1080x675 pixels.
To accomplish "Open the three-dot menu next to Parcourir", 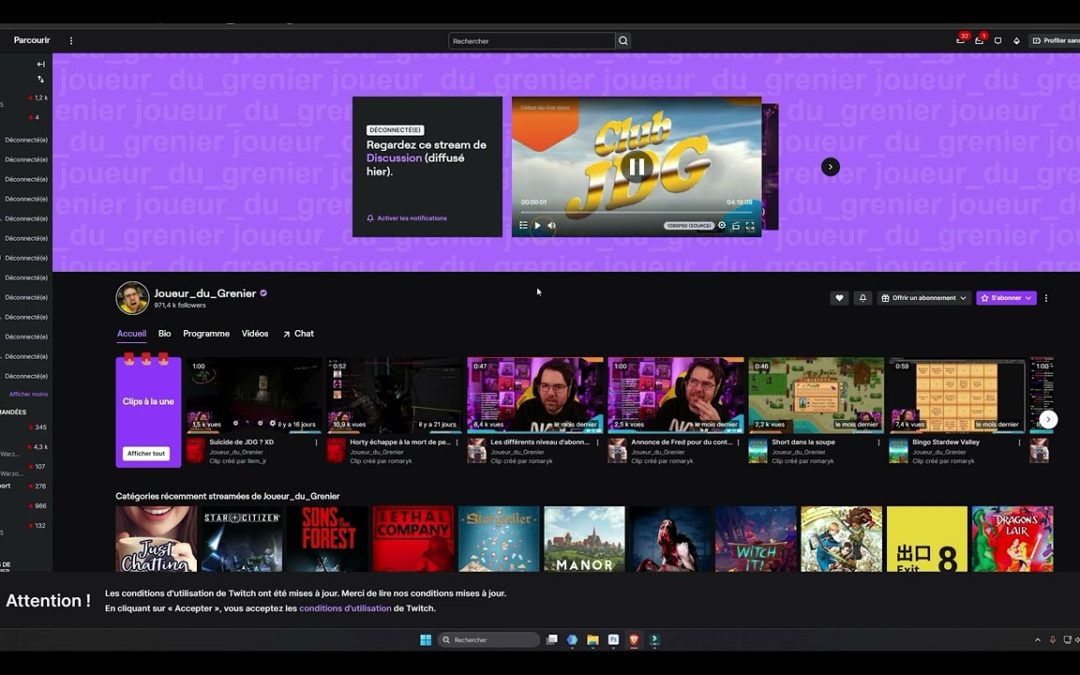I will 71,41.
